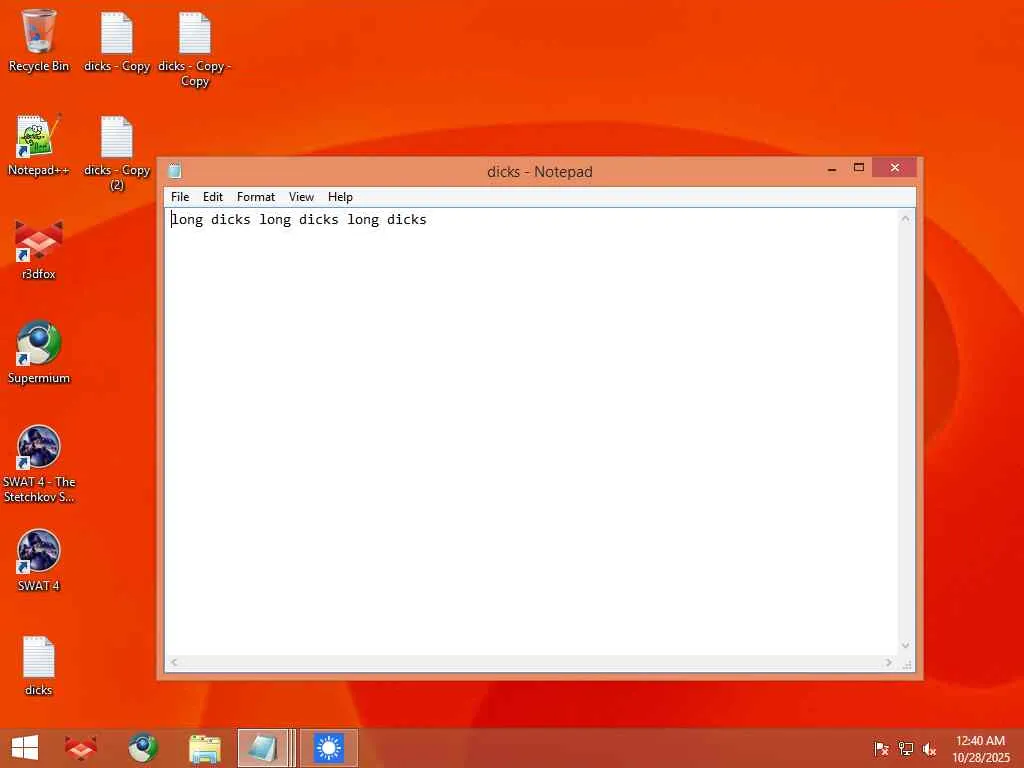The height and width of the screenshot is (768, 1024).
Task: Open the Action Center flag tray icon
Action: coord(881,748)
